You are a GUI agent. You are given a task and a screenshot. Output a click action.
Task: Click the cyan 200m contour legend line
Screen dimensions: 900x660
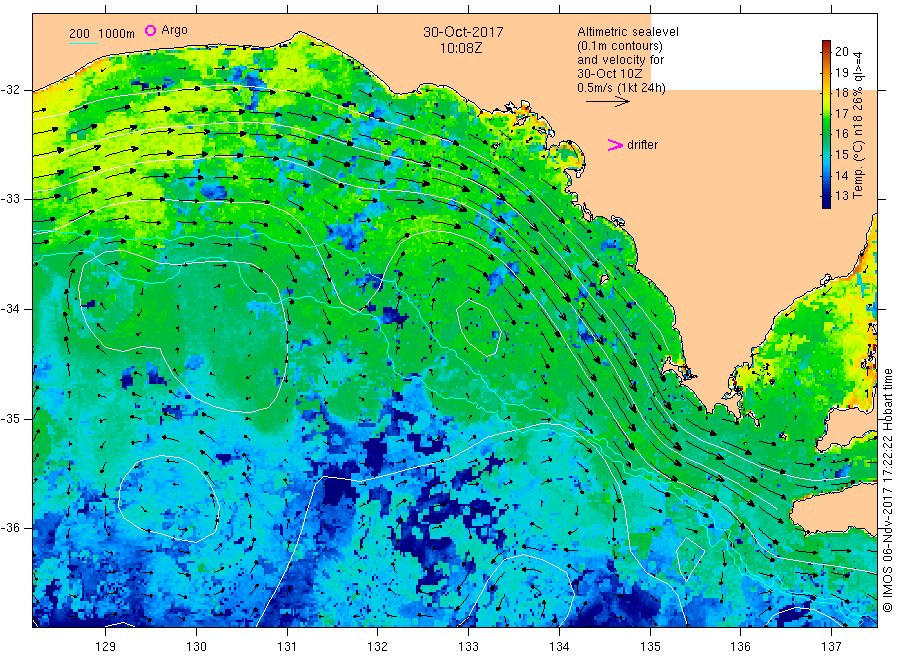click(83, 42)
